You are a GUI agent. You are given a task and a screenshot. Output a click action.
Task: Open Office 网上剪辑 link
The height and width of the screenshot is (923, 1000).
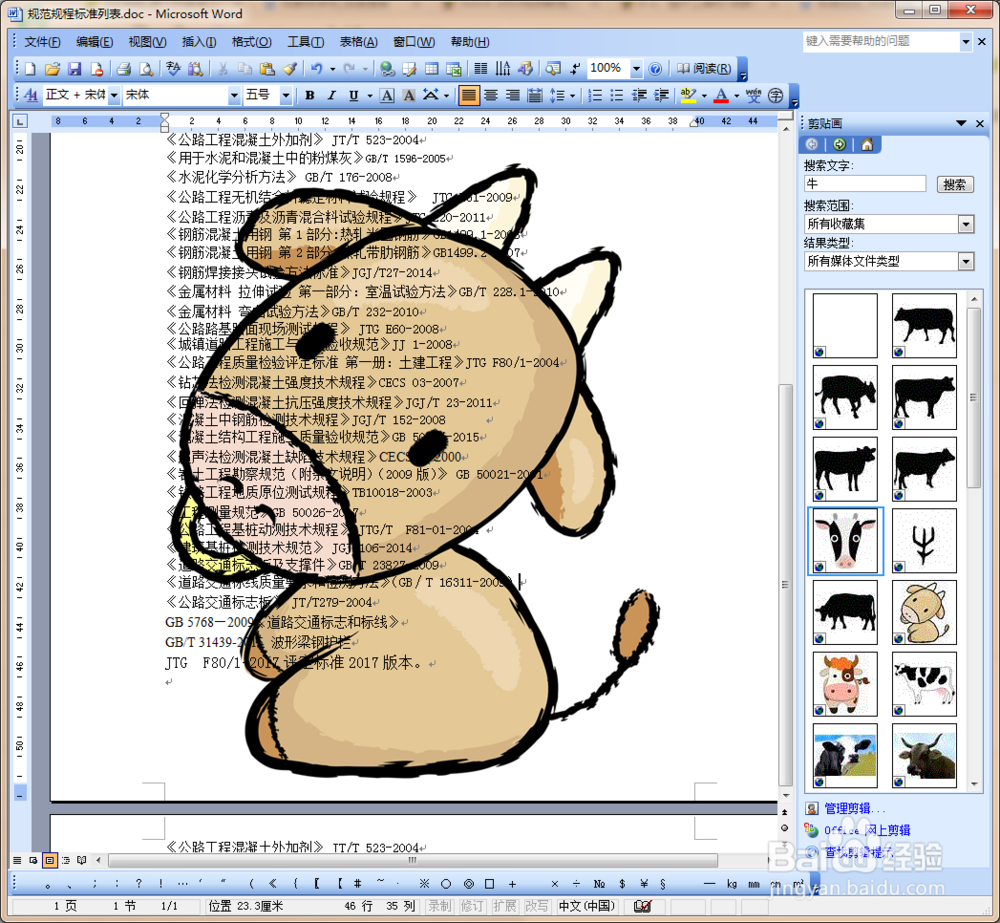[867, 830]
